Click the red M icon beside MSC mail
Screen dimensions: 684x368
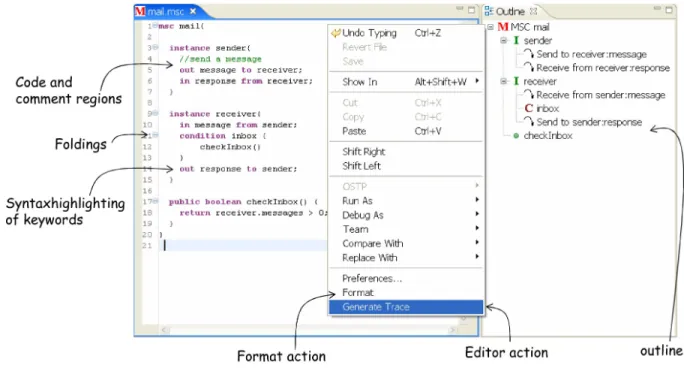click(x=503, y=27)
